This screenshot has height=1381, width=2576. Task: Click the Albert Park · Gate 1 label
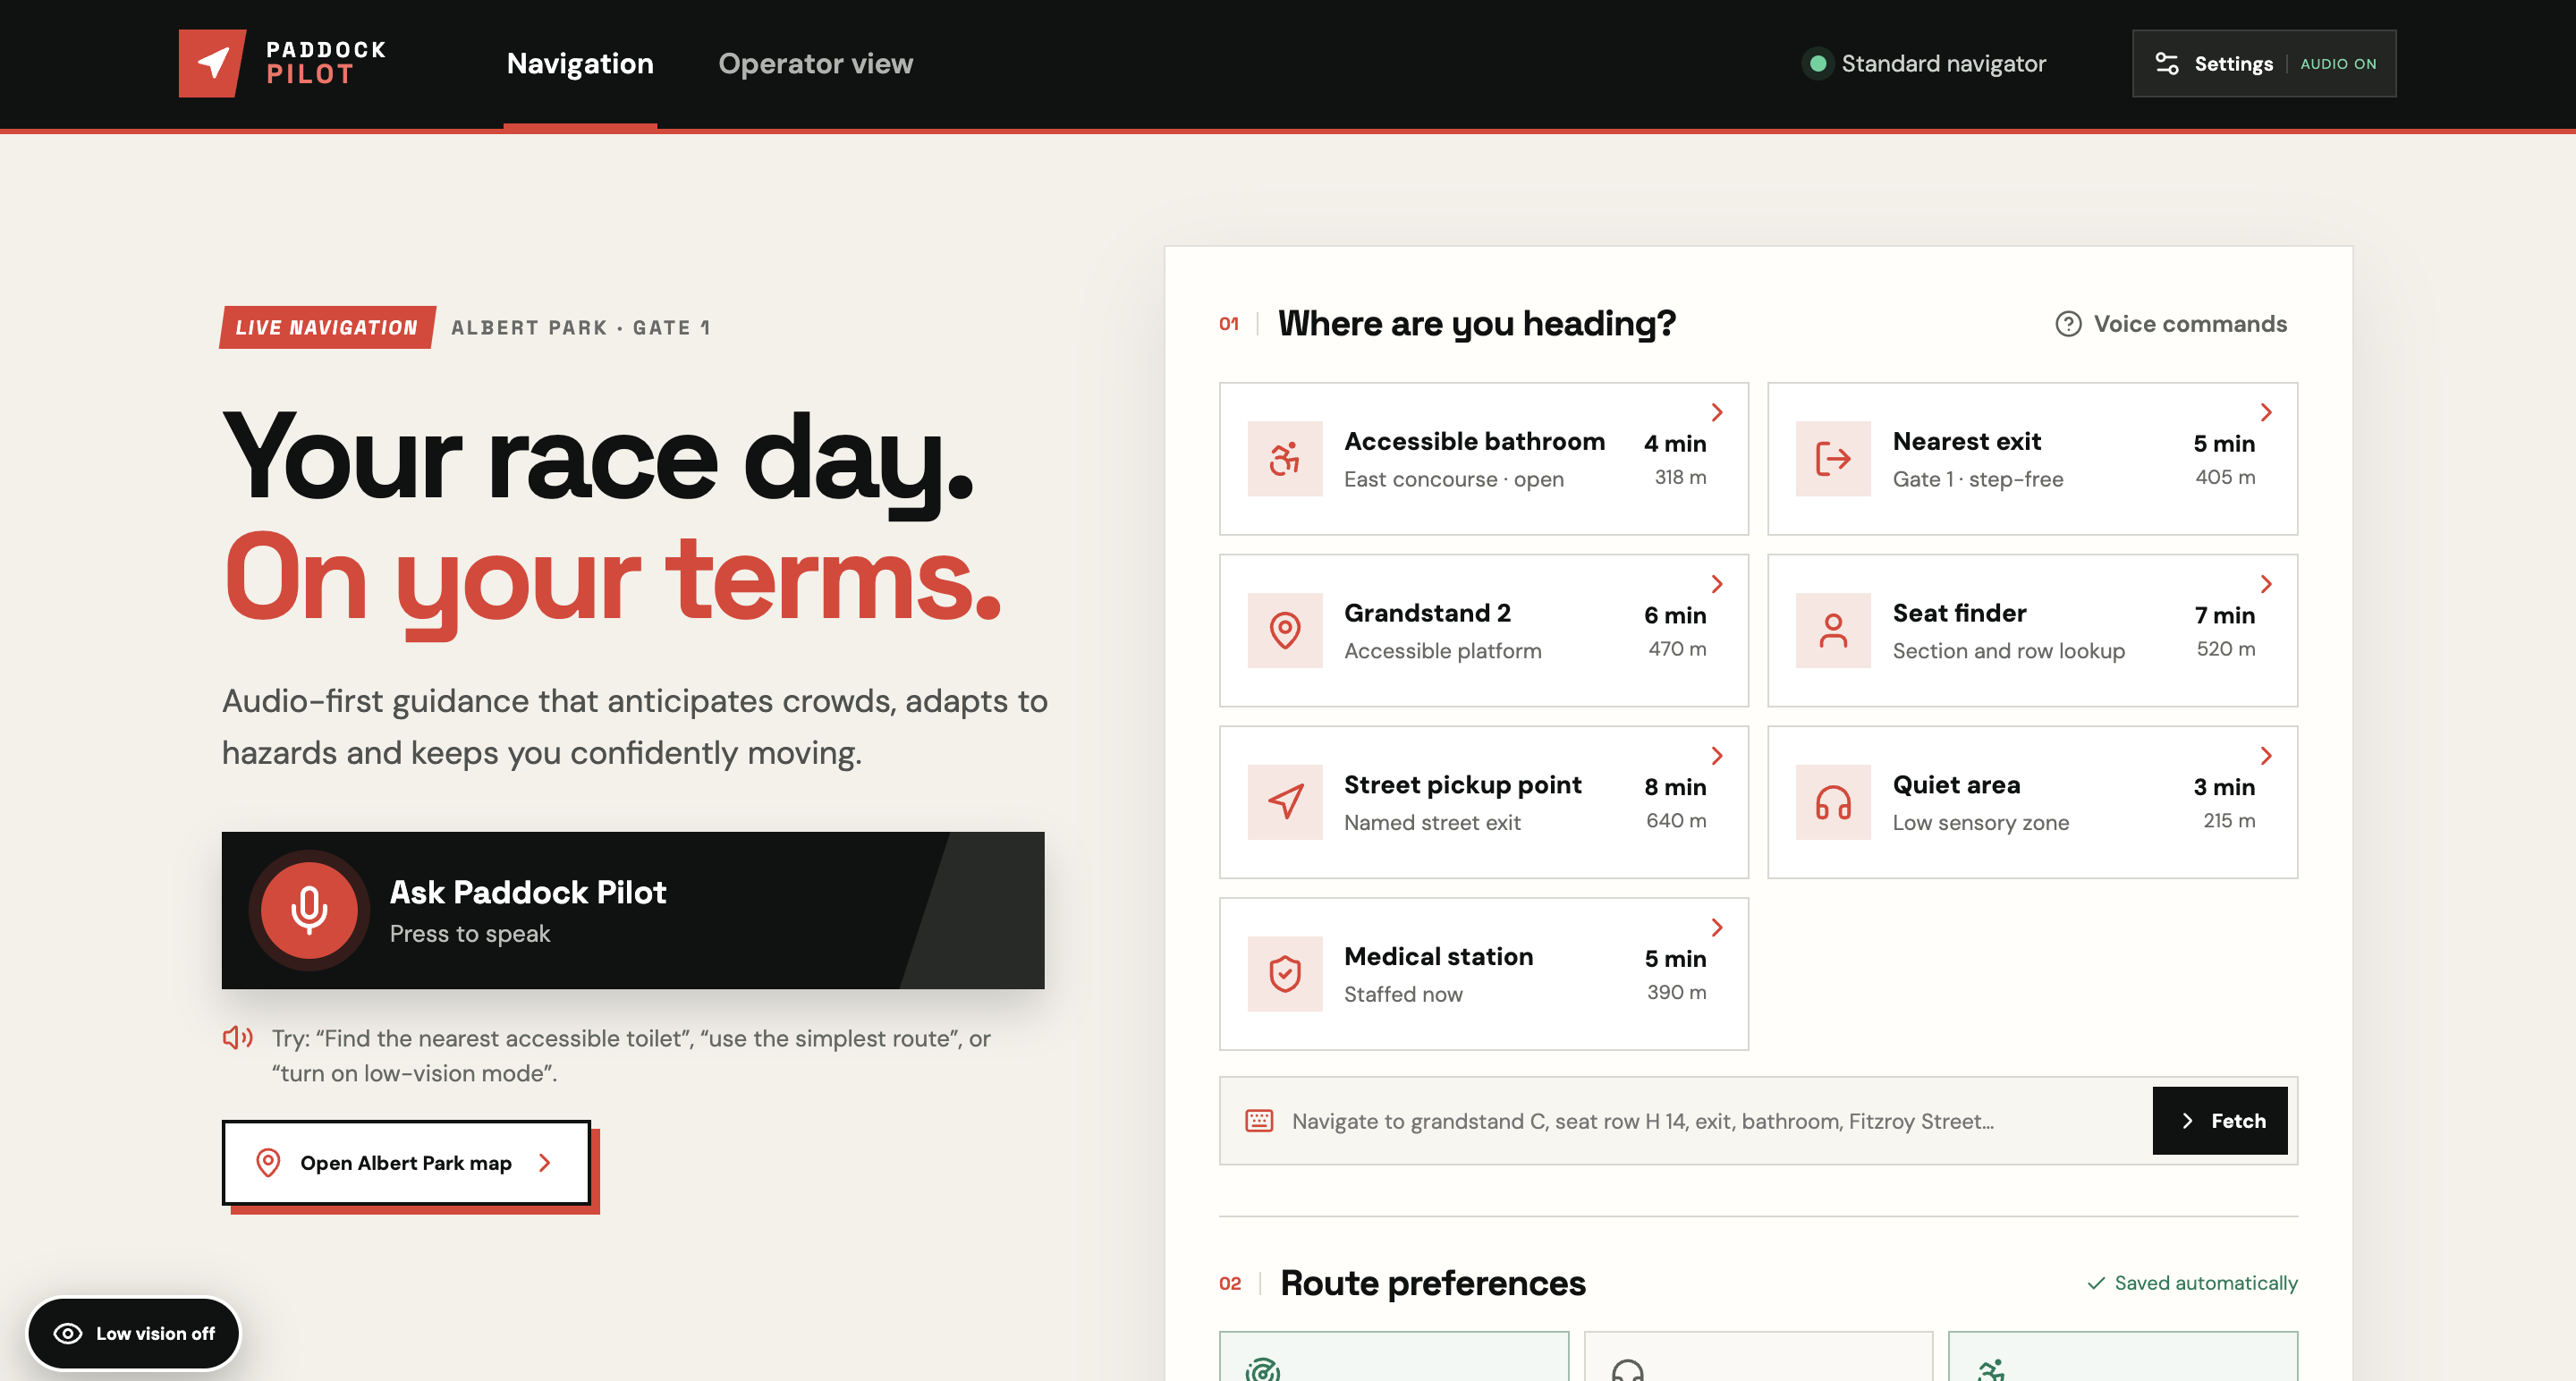click(x=581, y=328)
